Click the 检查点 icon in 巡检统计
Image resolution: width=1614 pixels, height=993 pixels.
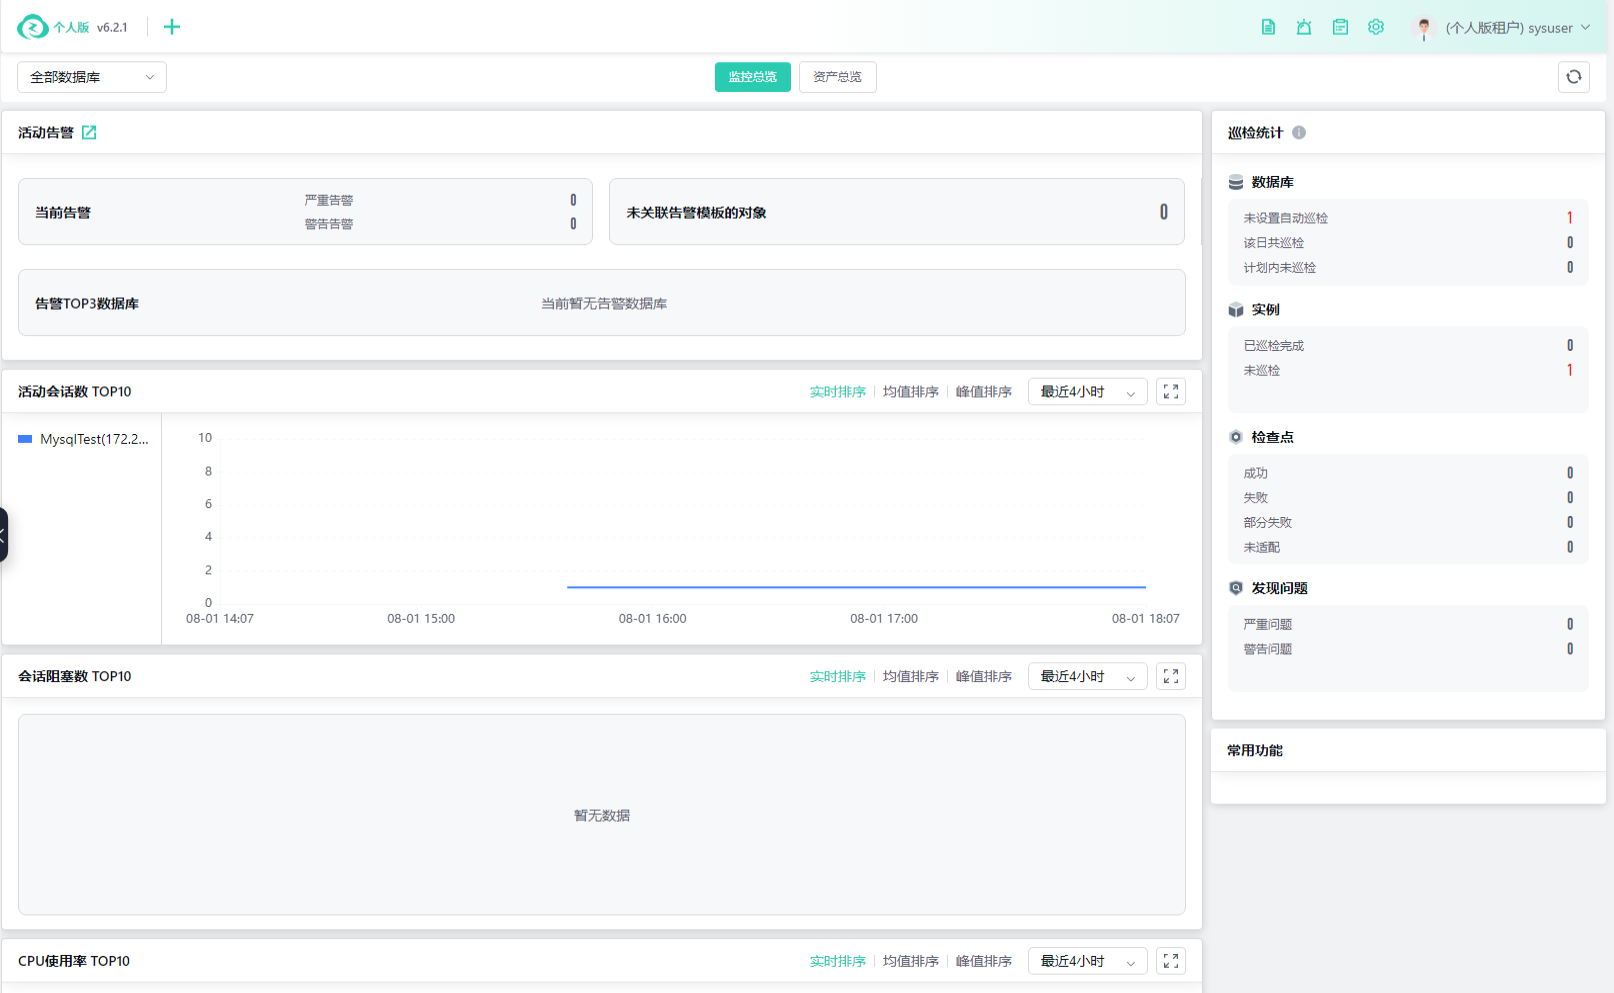click(x=1236, y=437)
